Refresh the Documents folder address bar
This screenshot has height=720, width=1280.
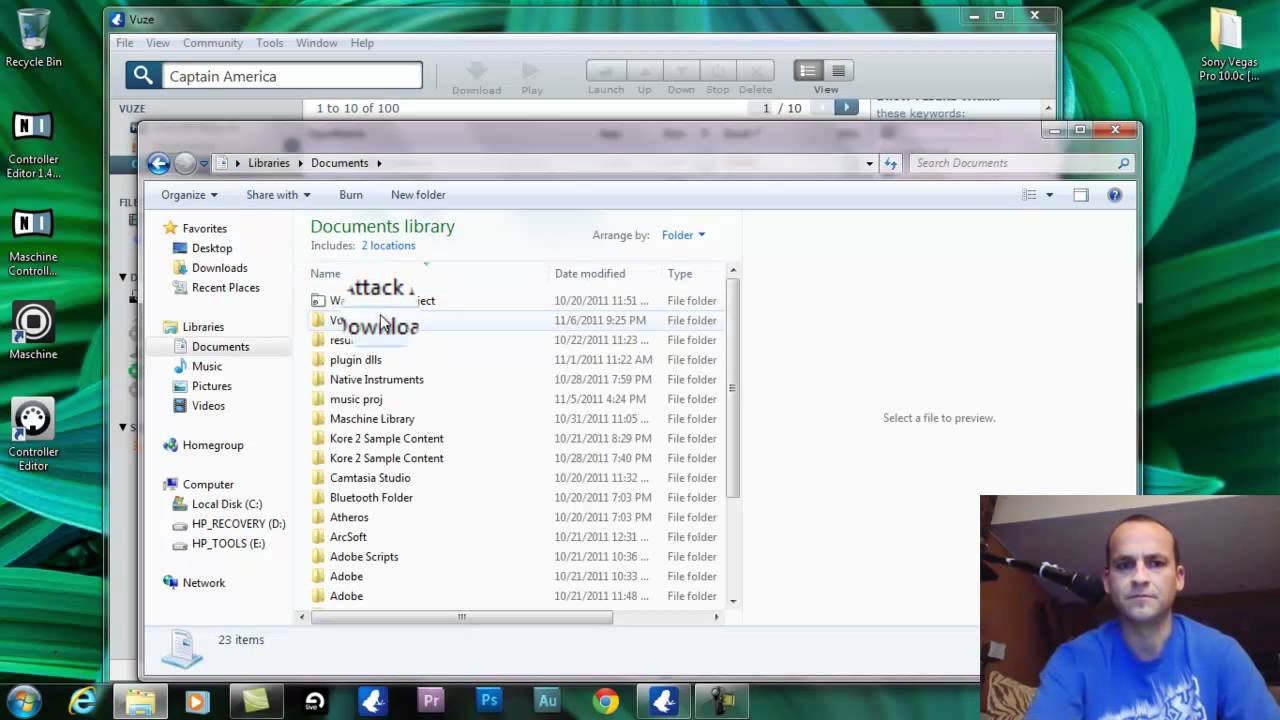890,163
